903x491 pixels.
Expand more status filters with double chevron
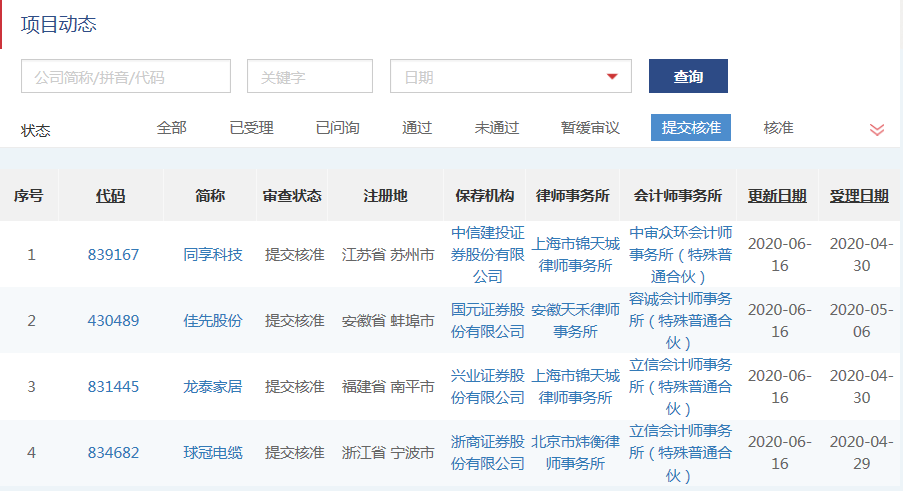(876, 129)
